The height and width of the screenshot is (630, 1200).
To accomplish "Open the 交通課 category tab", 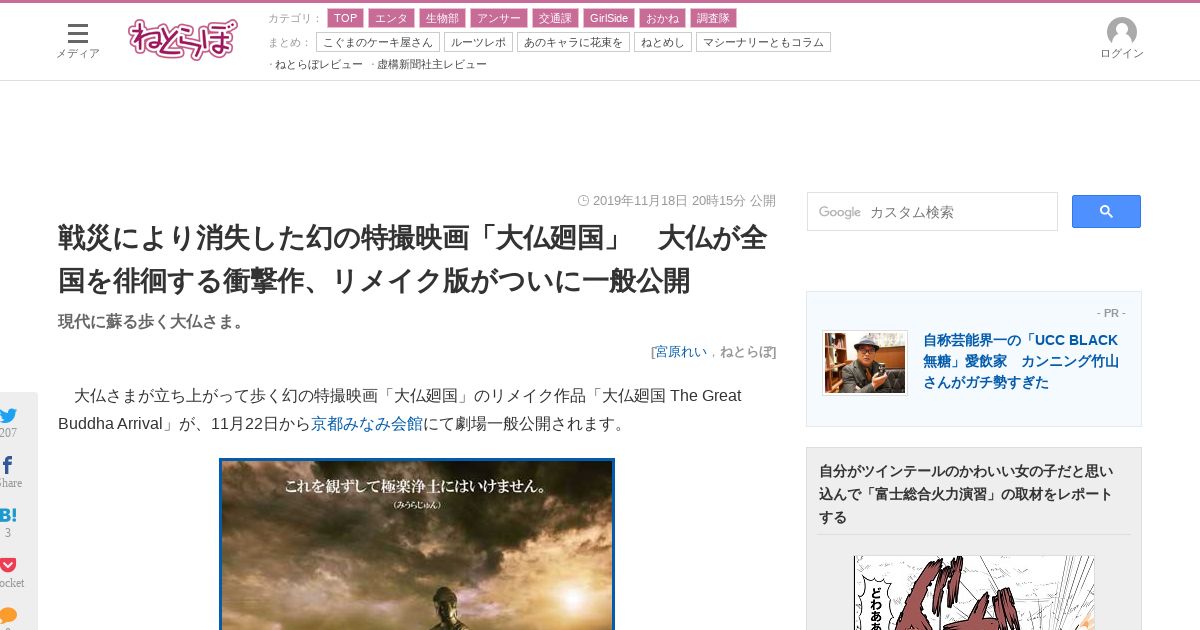I will 555,18.
